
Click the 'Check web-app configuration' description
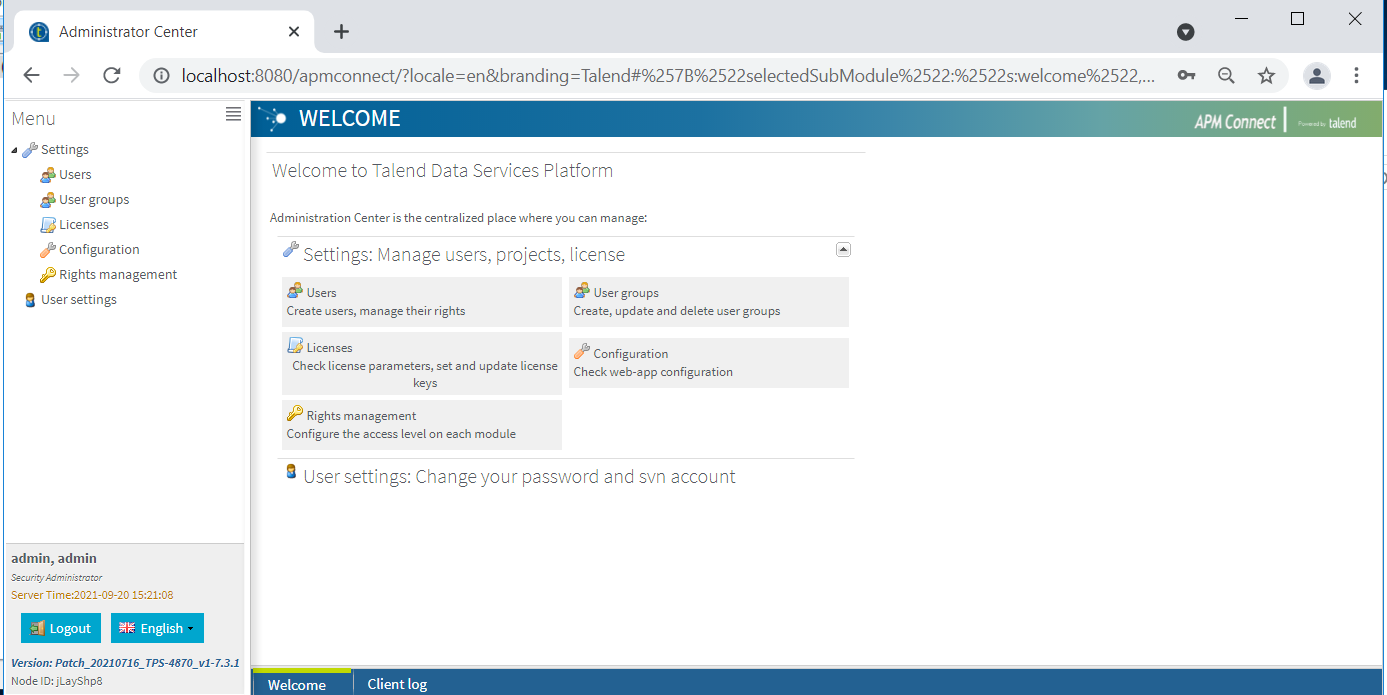click(x=653, y=372)
